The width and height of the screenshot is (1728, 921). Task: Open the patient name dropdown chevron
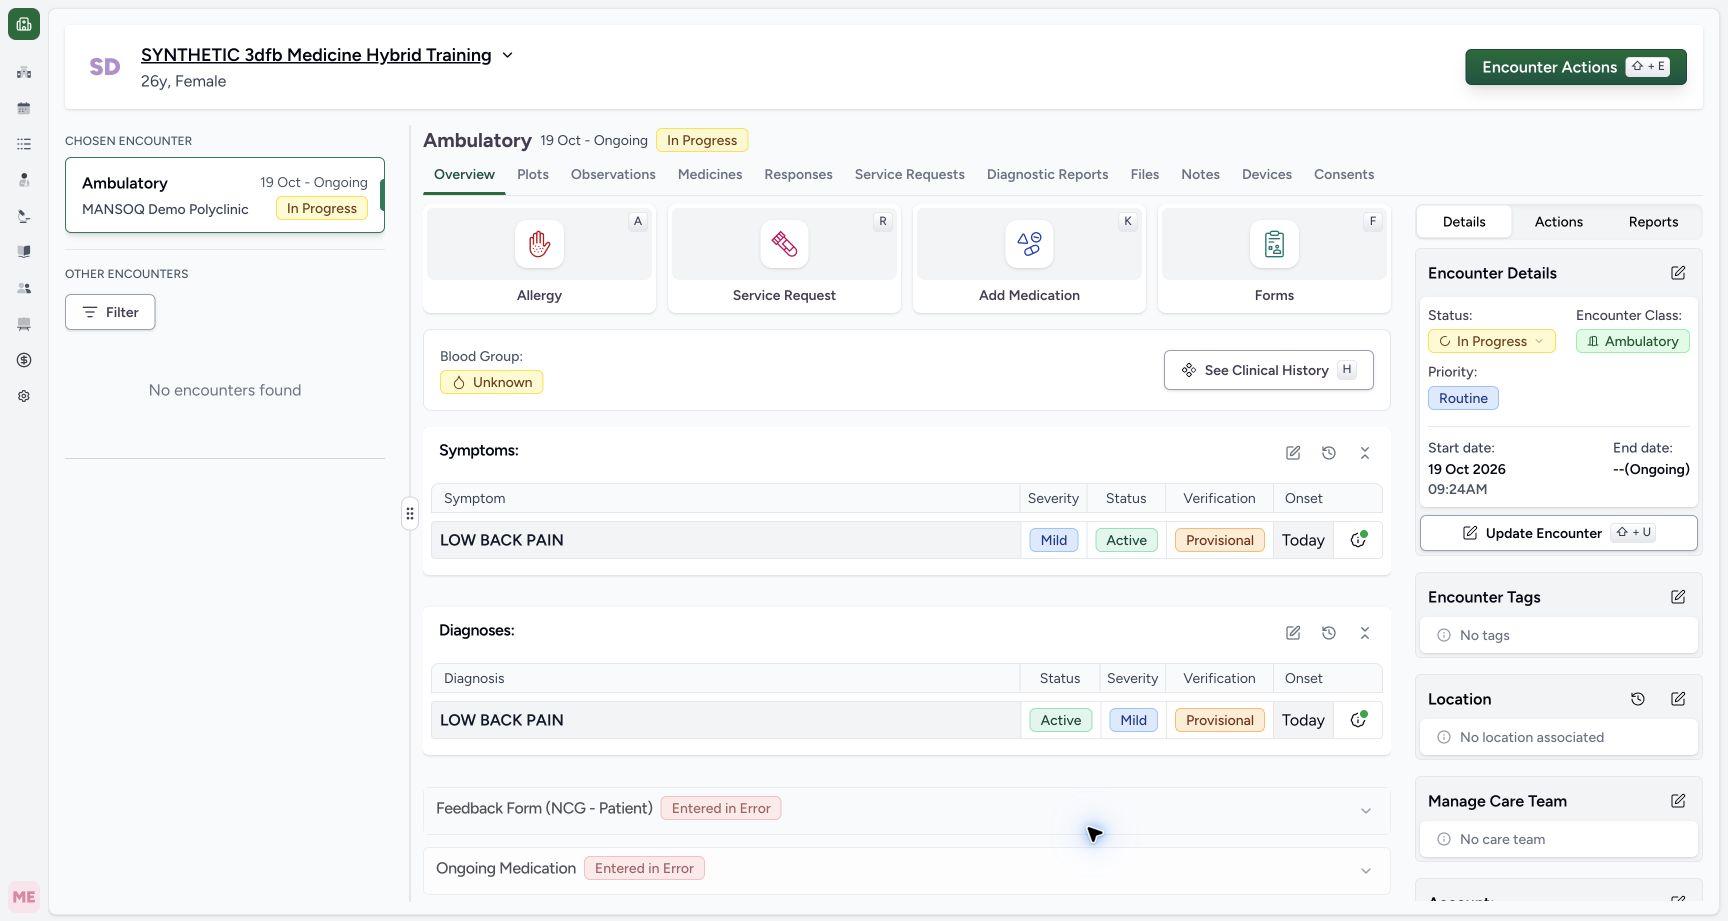coord(507,55)
